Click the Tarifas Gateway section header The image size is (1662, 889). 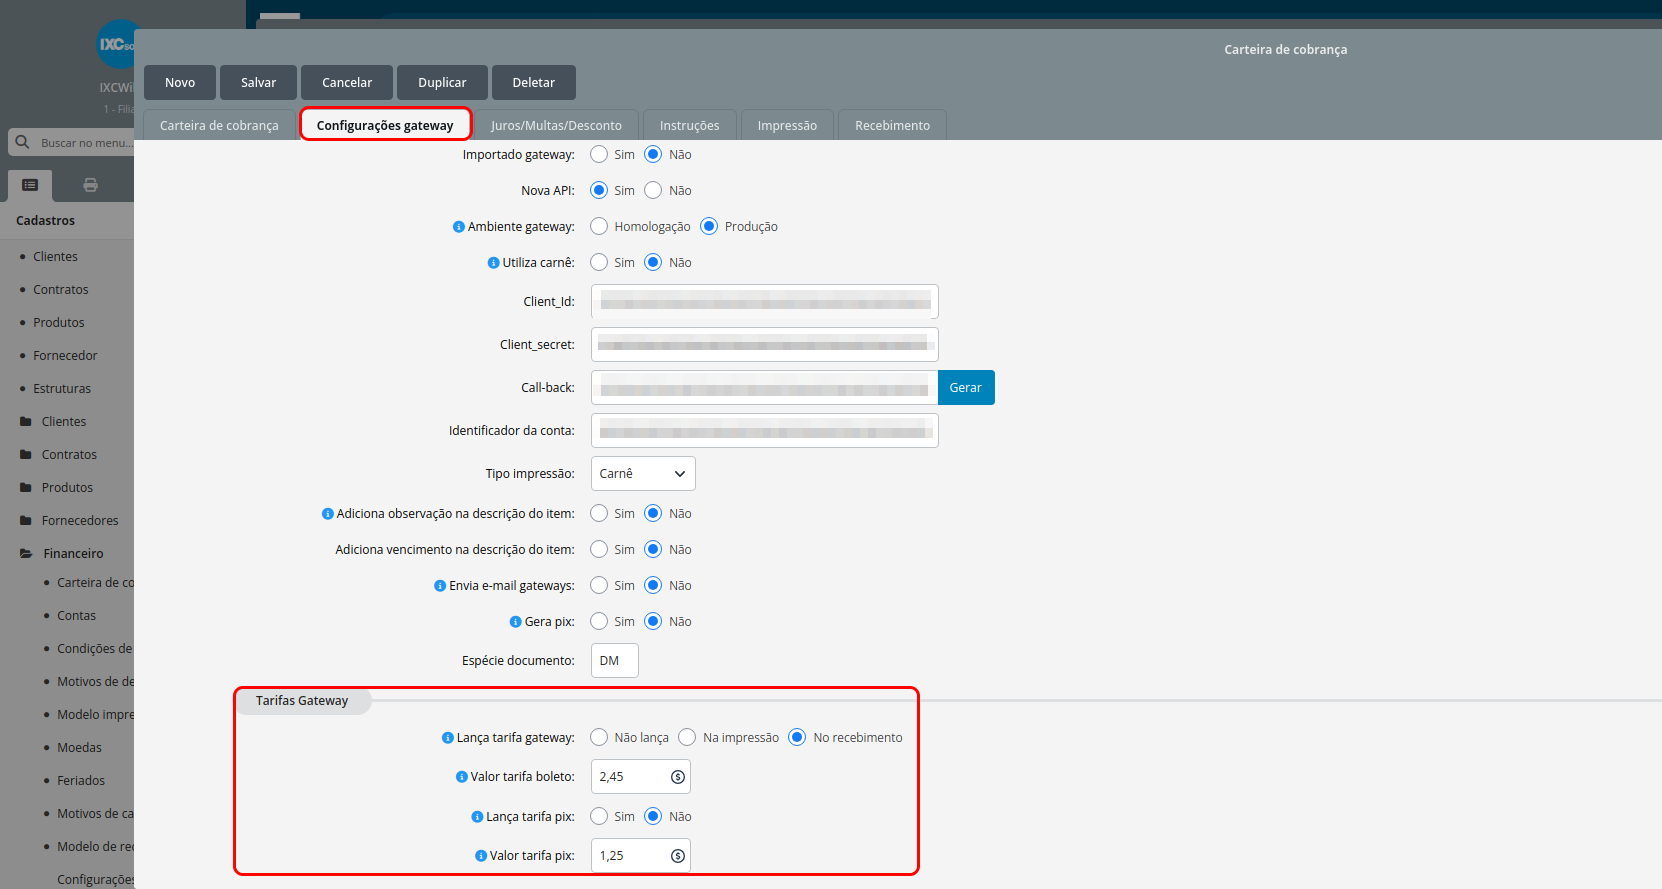coord(302,701)
